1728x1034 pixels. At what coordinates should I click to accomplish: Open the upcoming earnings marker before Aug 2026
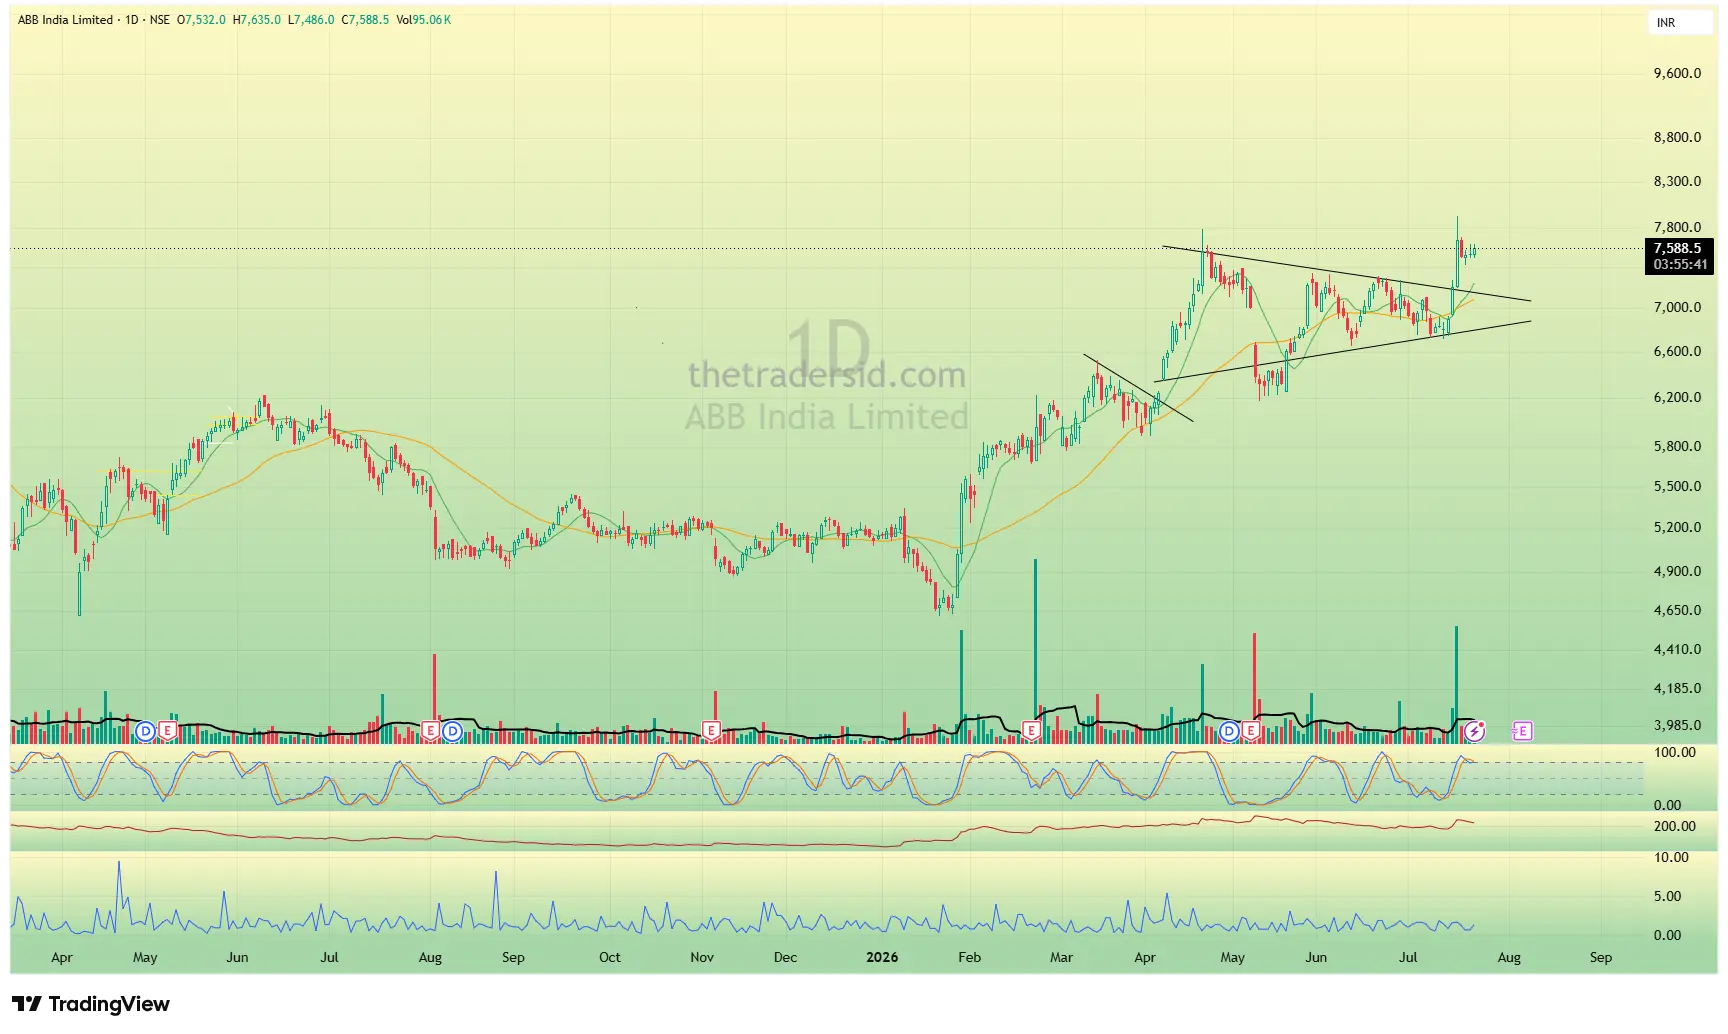tap(1521, 731)
